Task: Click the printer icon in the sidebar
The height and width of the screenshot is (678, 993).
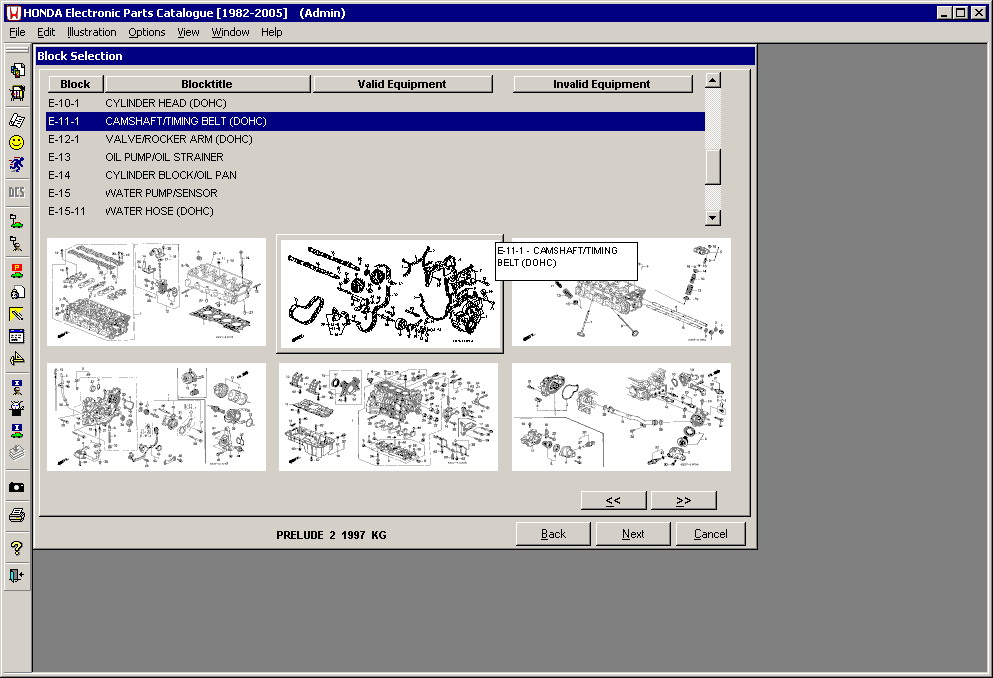Action: 16,515
